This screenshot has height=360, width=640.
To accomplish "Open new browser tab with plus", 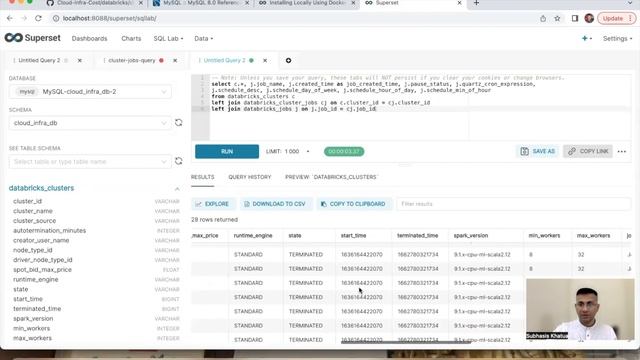I will (476, 3).
